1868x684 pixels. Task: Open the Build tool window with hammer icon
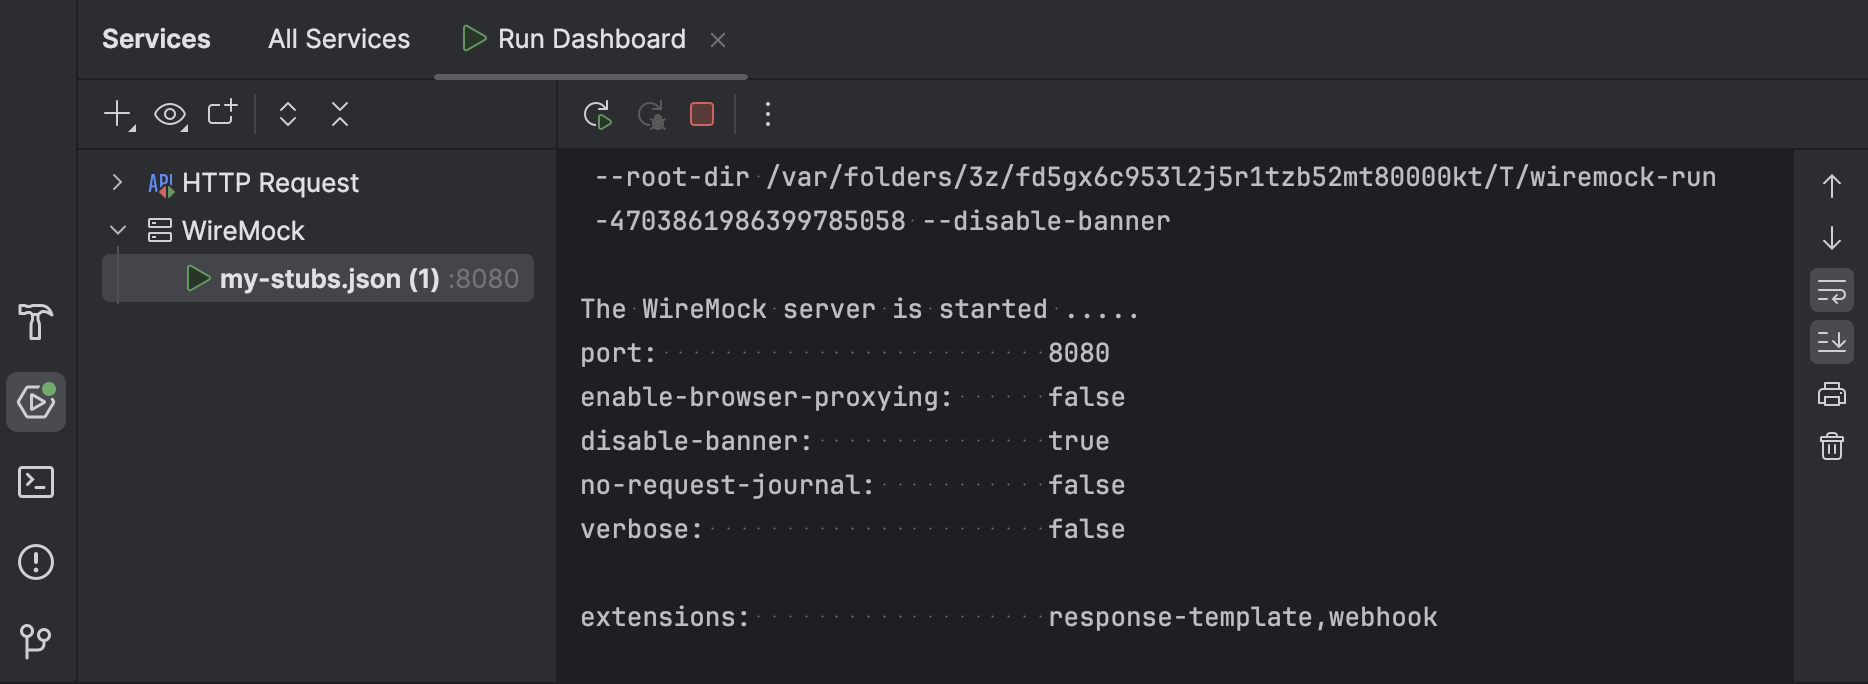pos(36,322)
